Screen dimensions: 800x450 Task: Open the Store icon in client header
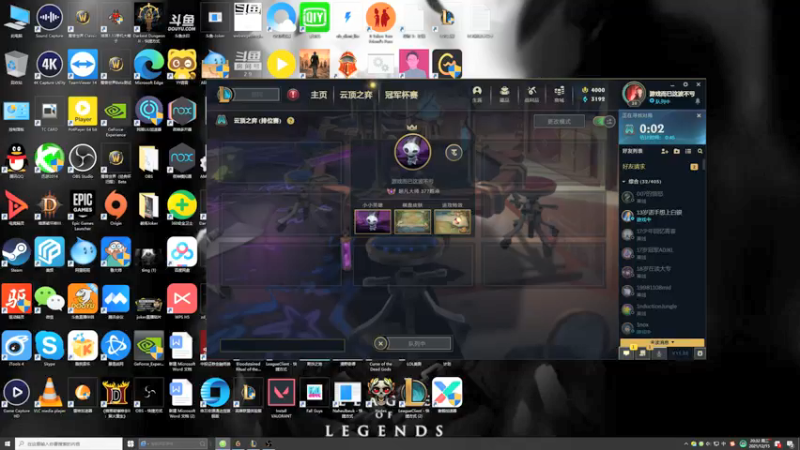559,94
